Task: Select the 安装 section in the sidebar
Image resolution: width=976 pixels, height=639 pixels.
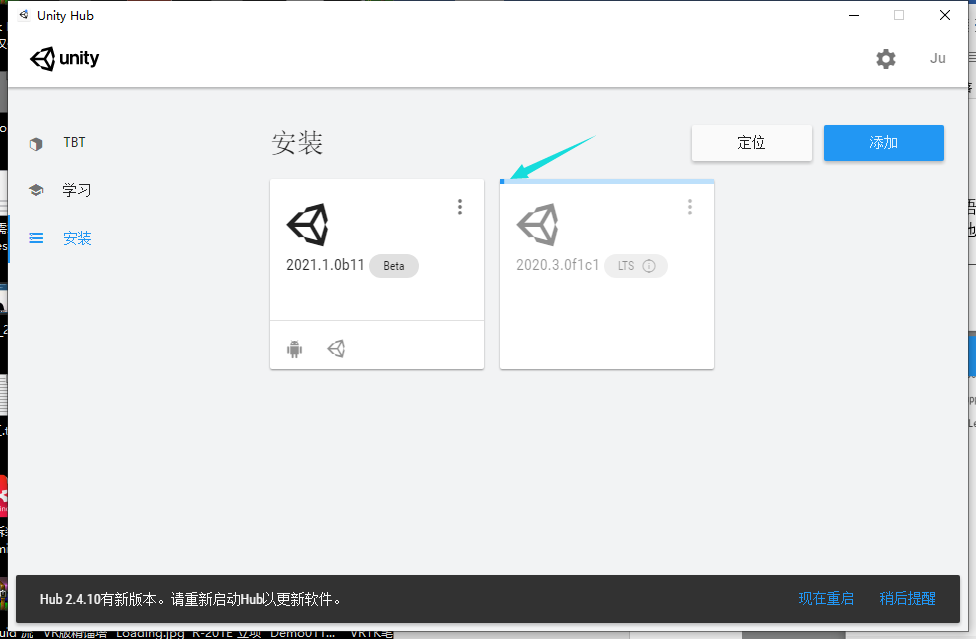Action: (x=77, y=238)
